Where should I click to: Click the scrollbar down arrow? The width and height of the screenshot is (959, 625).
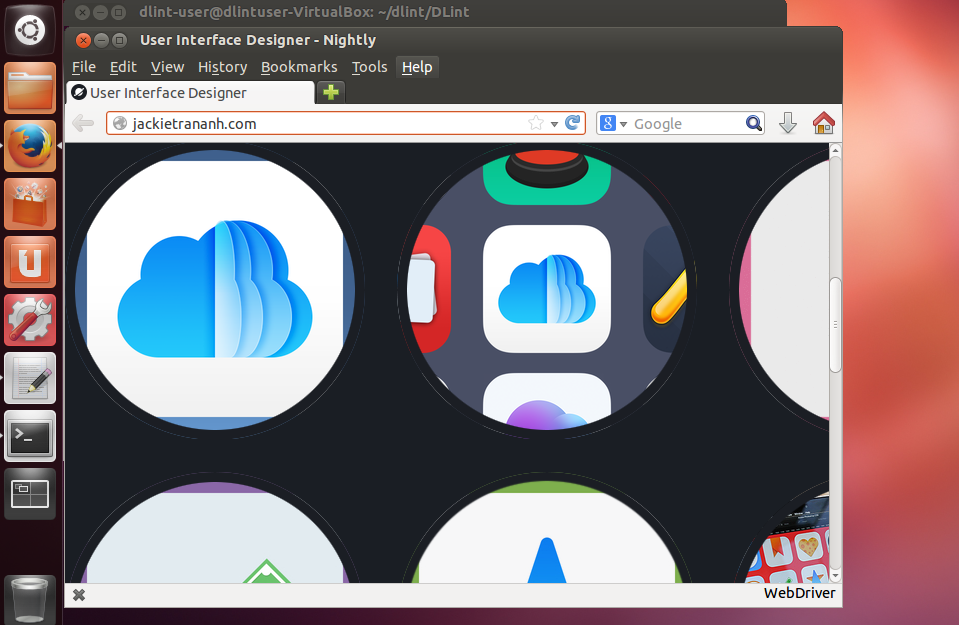point(835,576)
